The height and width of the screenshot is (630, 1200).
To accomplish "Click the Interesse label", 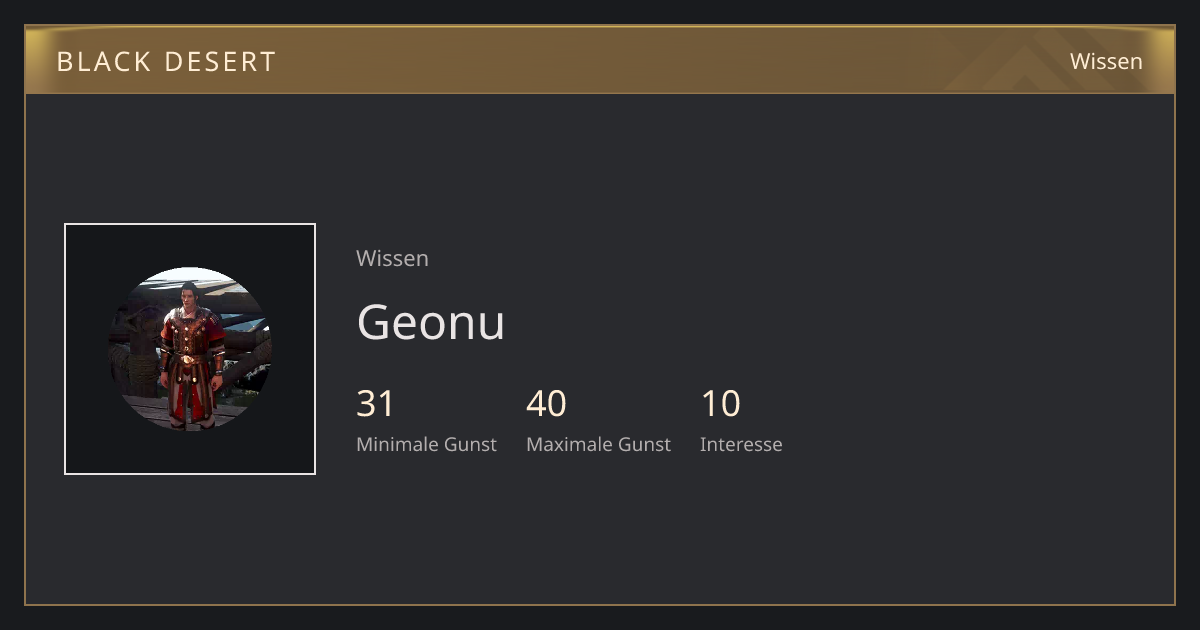I will (741, 444).
